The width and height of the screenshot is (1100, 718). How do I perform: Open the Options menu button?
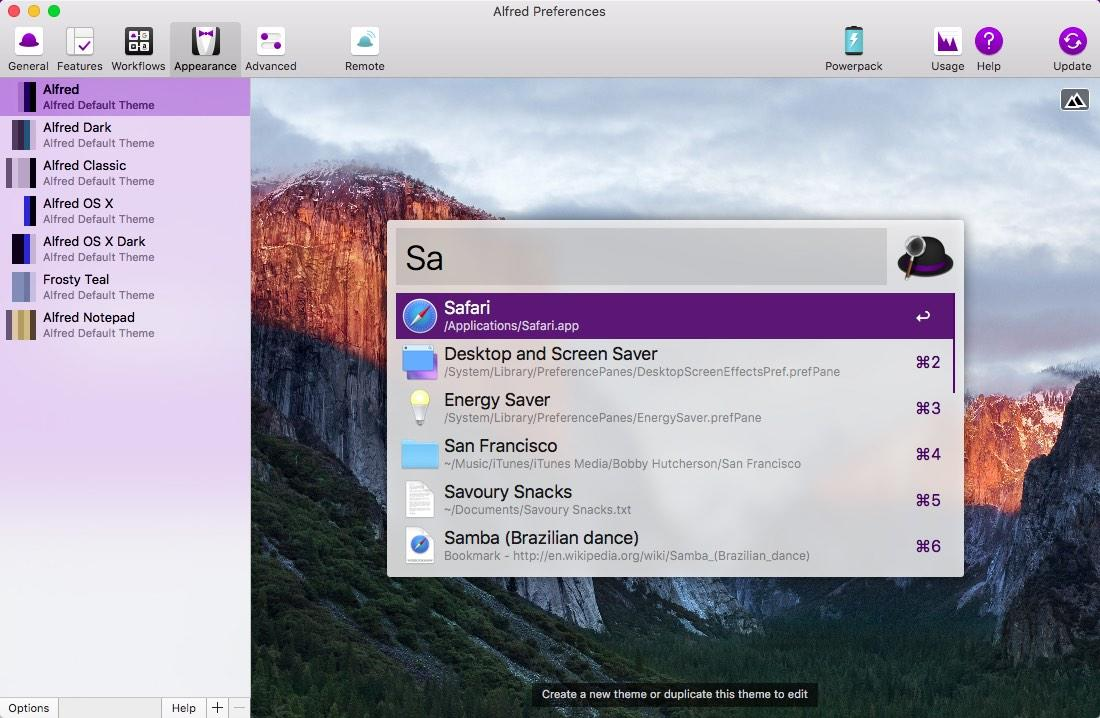coord(29,707)
